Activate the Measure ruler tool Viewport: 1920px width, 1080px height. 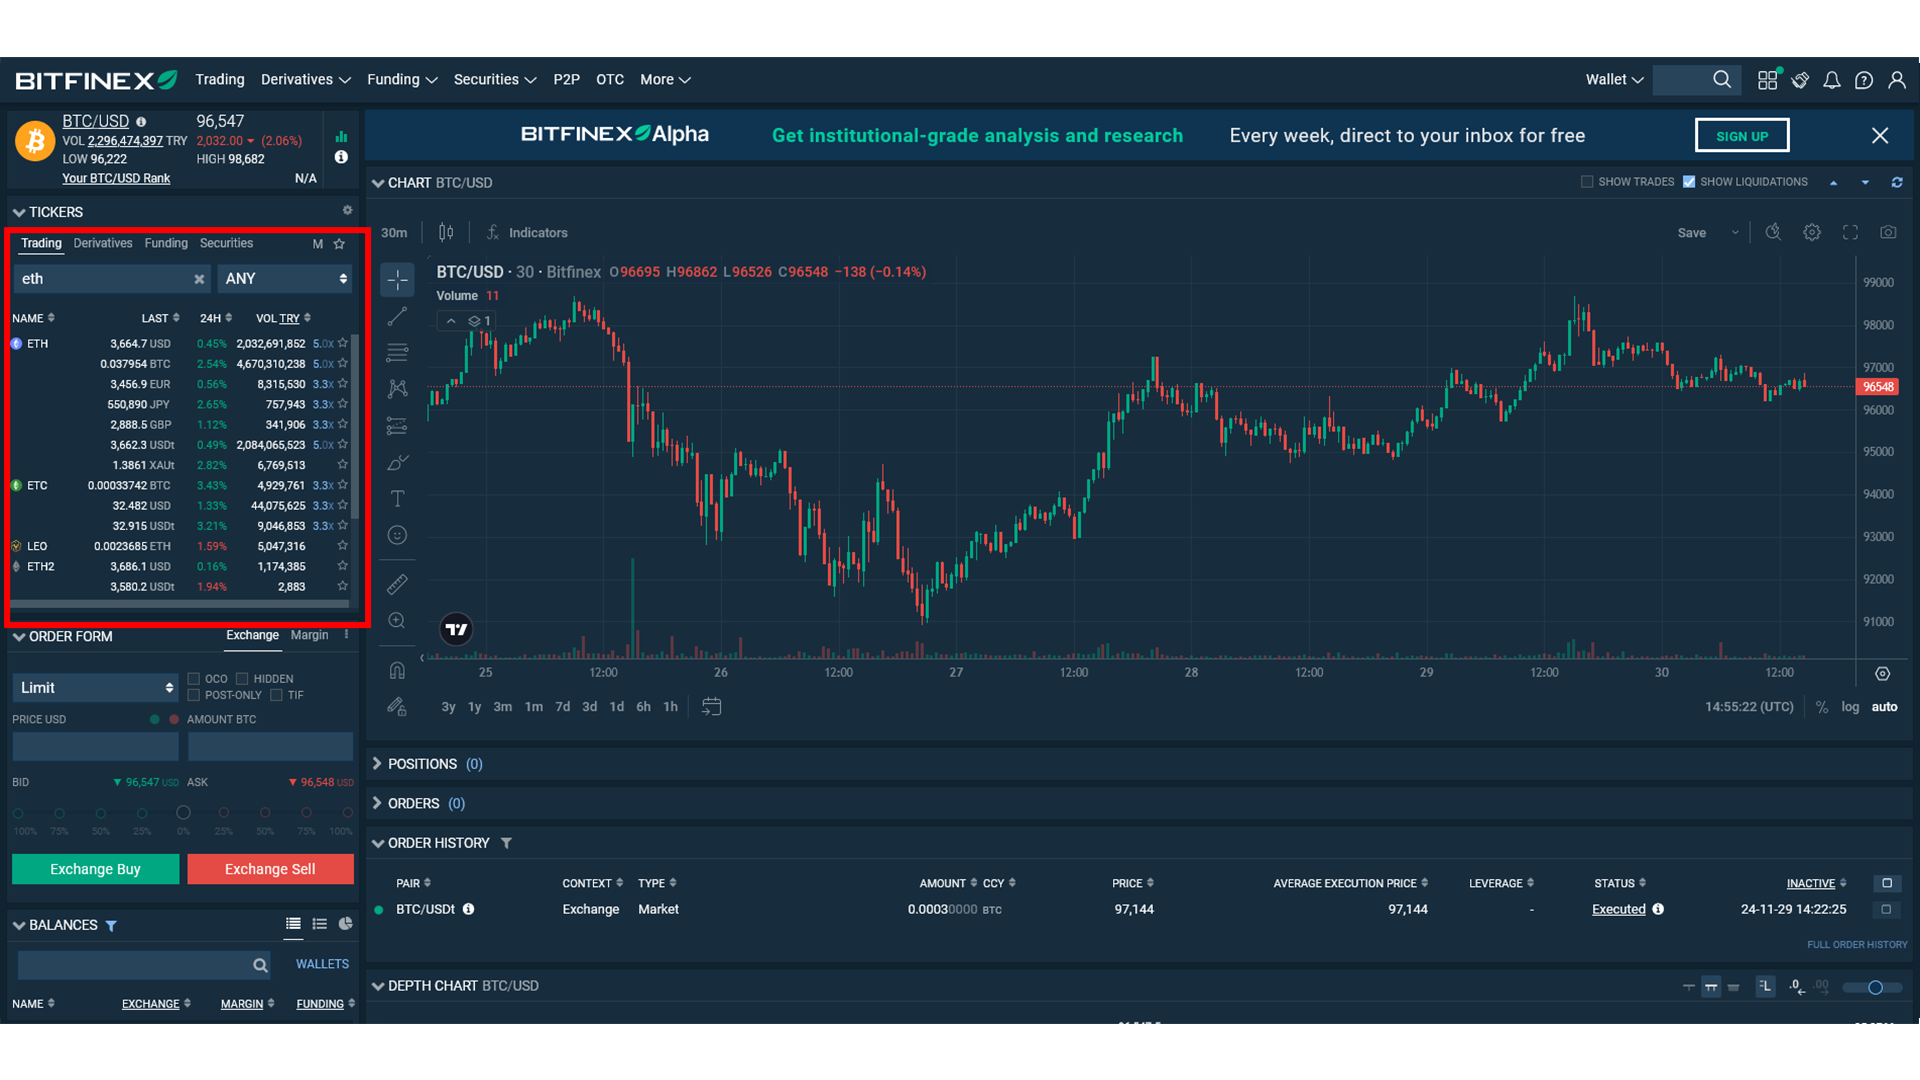click(397, 583)
